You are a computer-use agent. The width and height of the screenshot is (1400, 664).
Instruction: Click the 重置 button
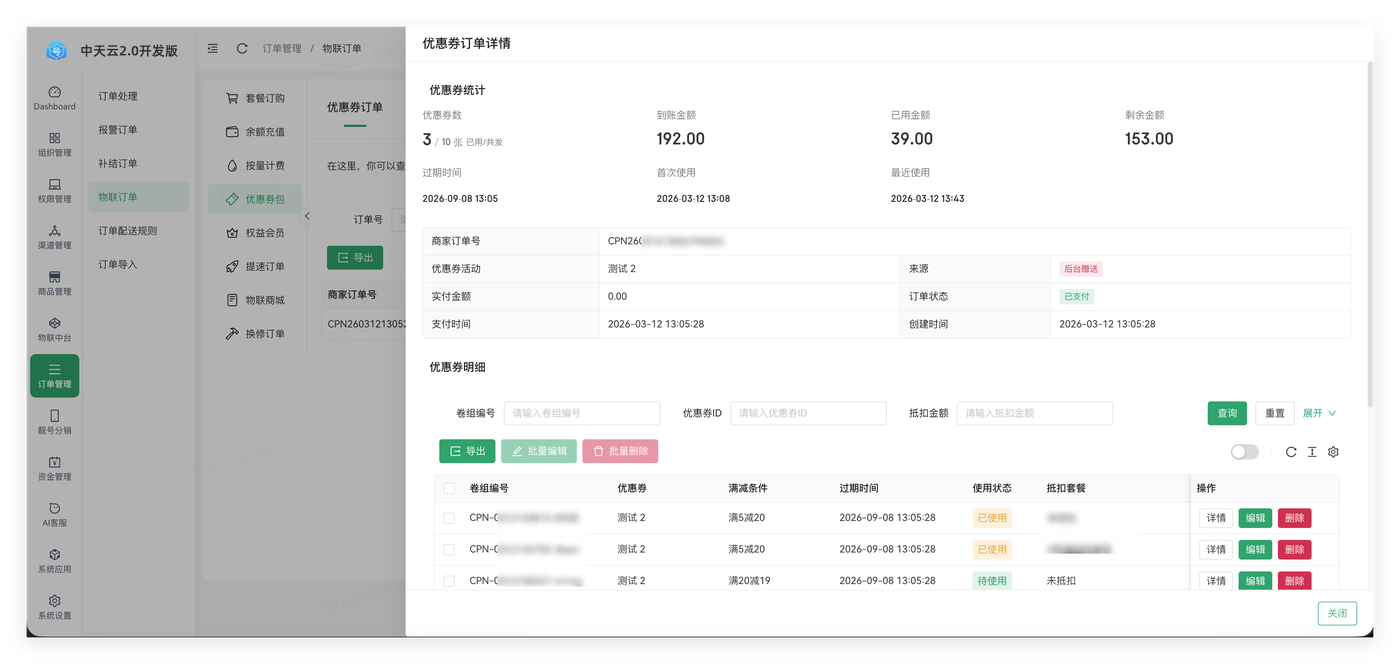click(1275, 413)
